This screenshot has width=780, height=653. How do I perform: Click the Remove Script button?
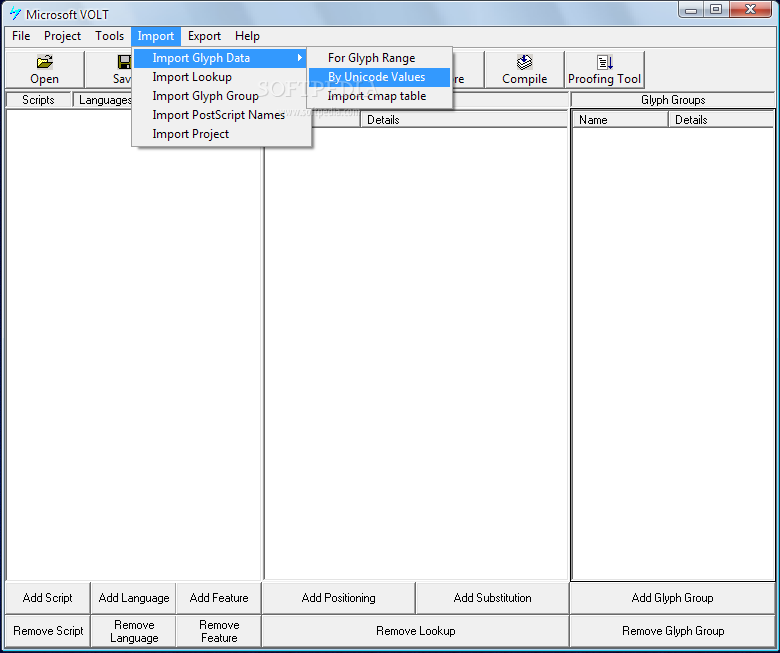click(x=48, y=631)
